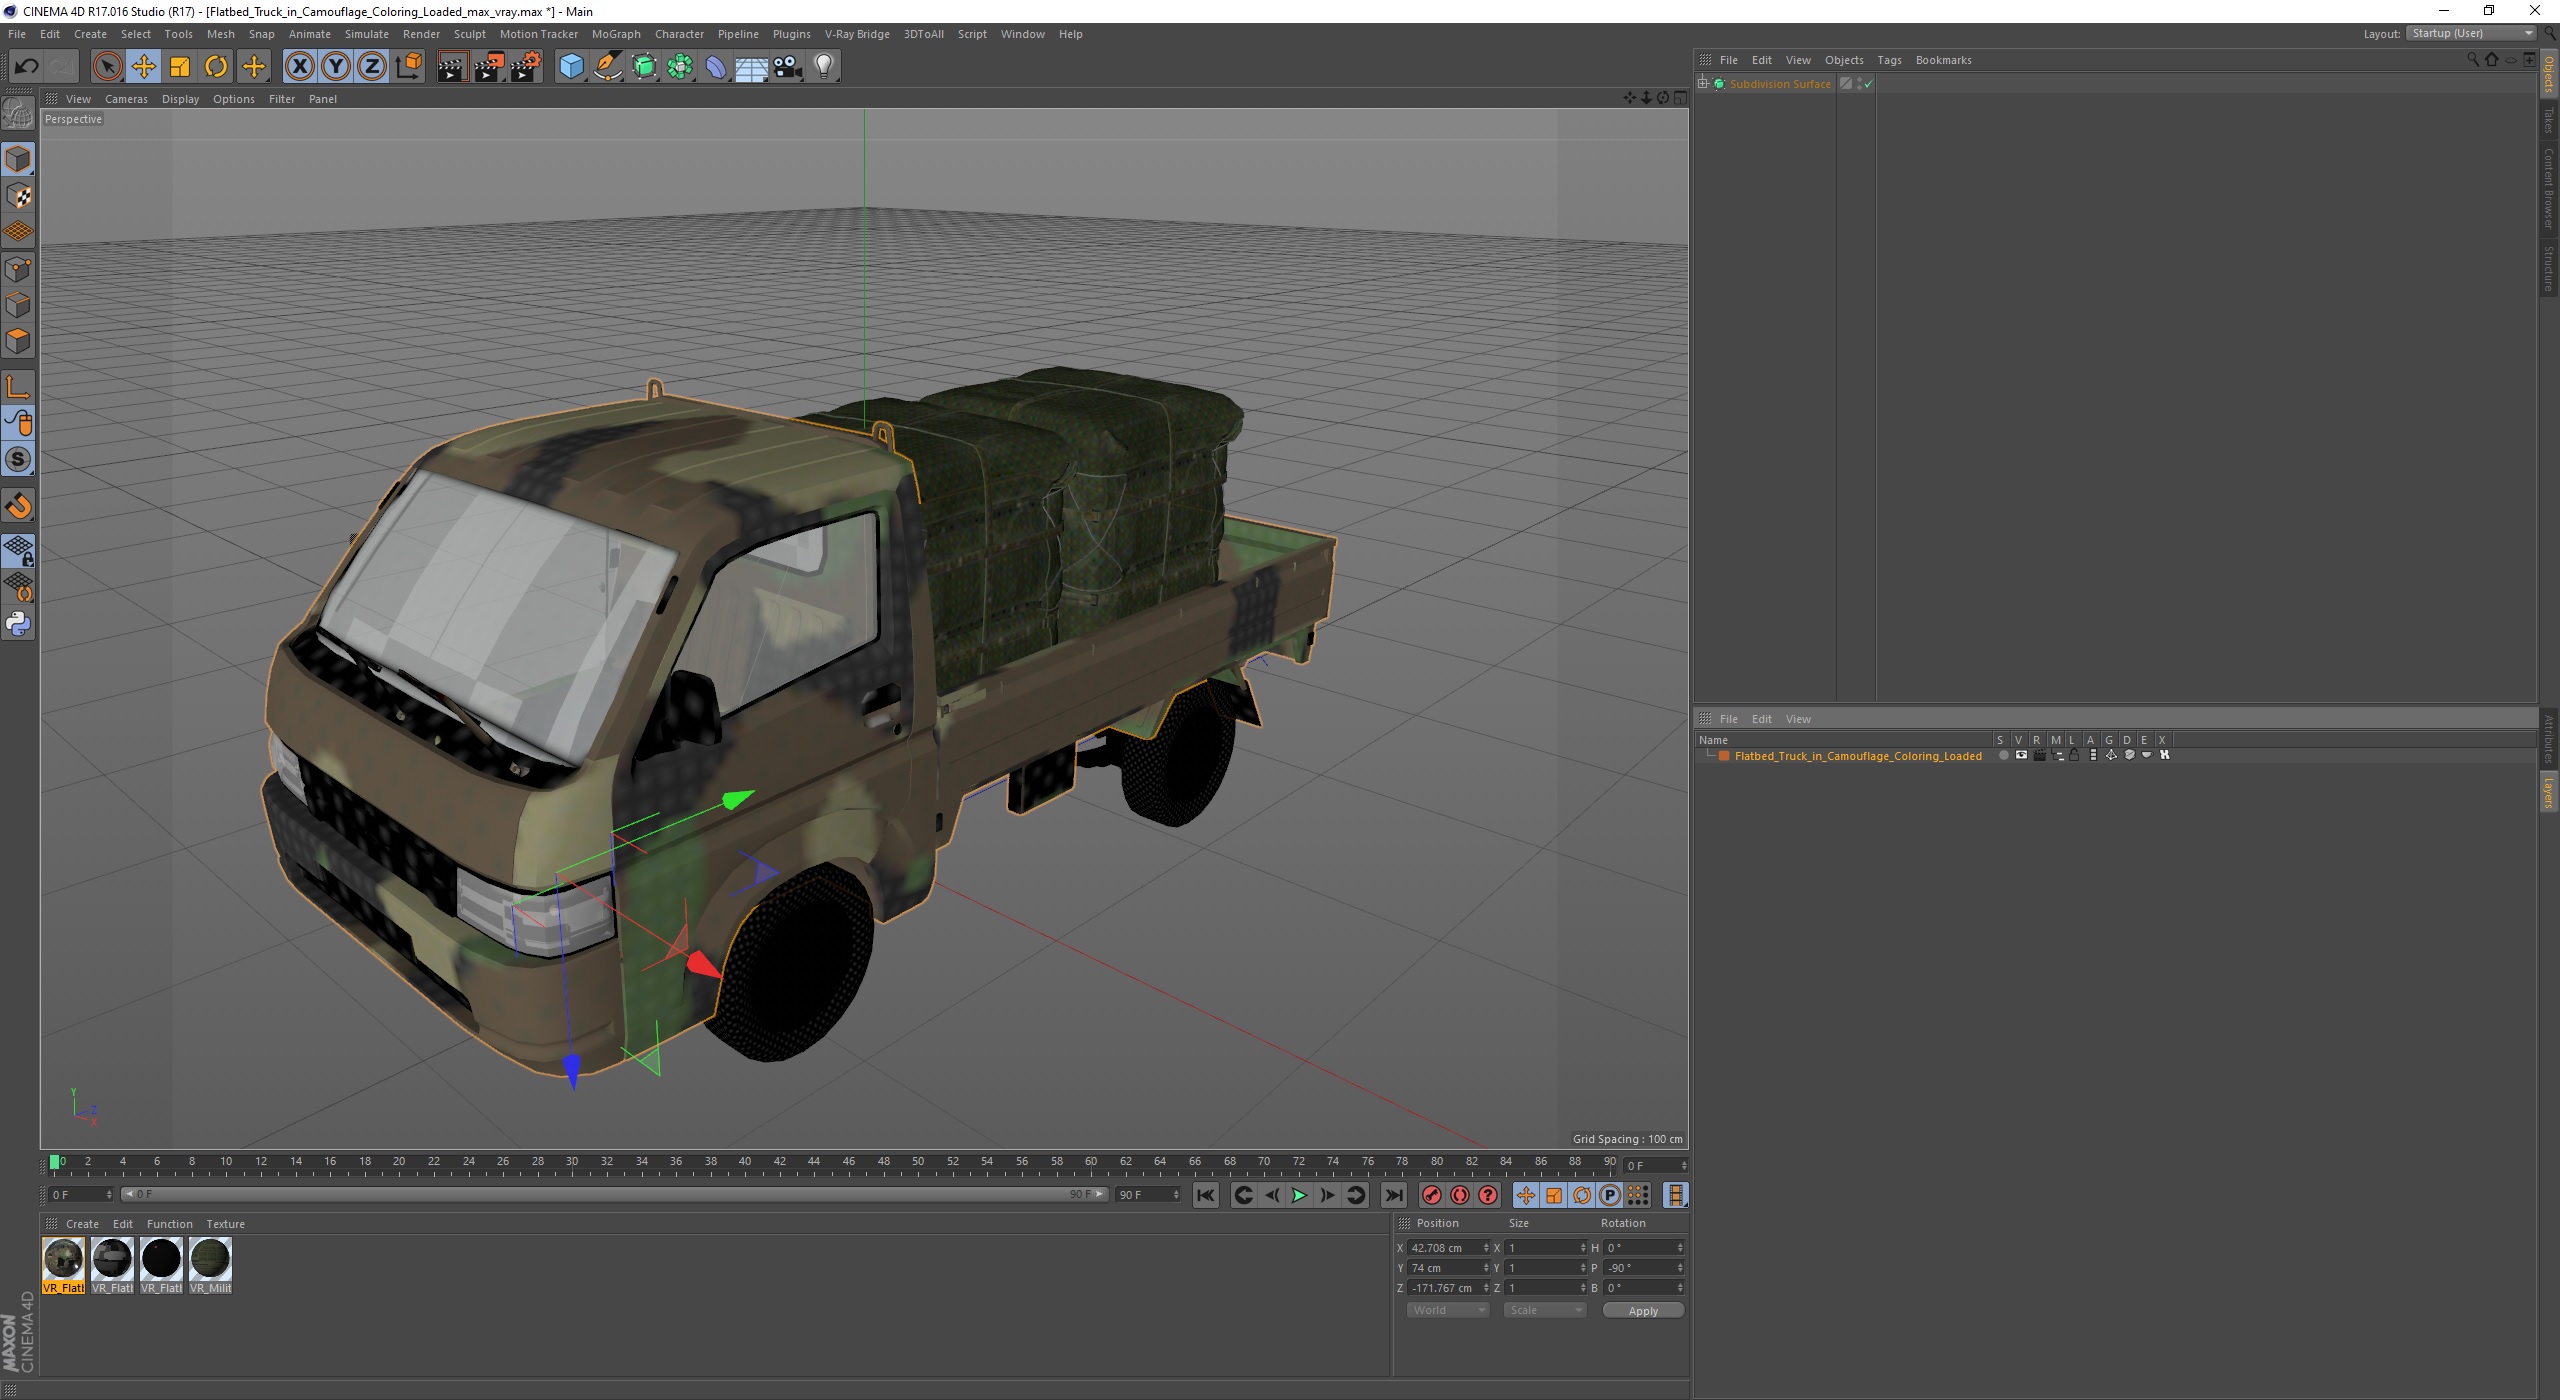Image resolution: width=2560 pixels, height=1400 pixels.
Task: Enable Polygons mode in left sidebar
Action: 18,341
